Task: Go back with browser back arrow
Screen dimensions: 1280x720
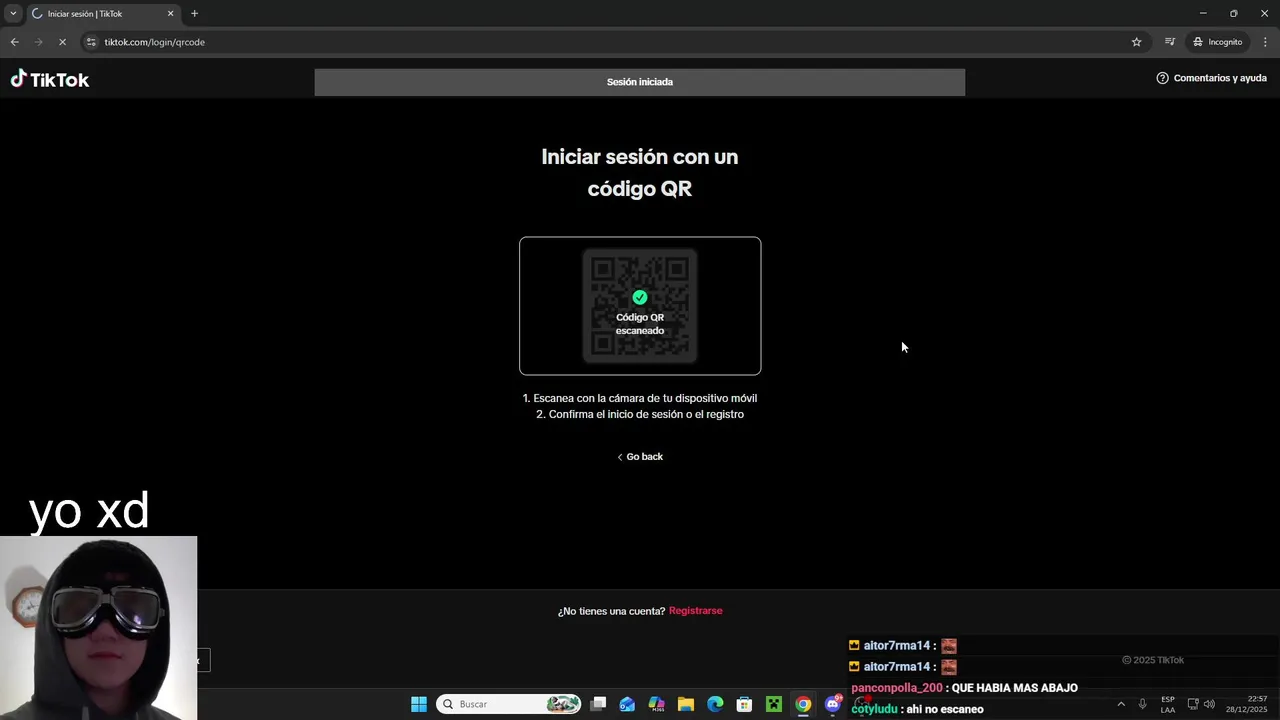Action: coord(14,42)
